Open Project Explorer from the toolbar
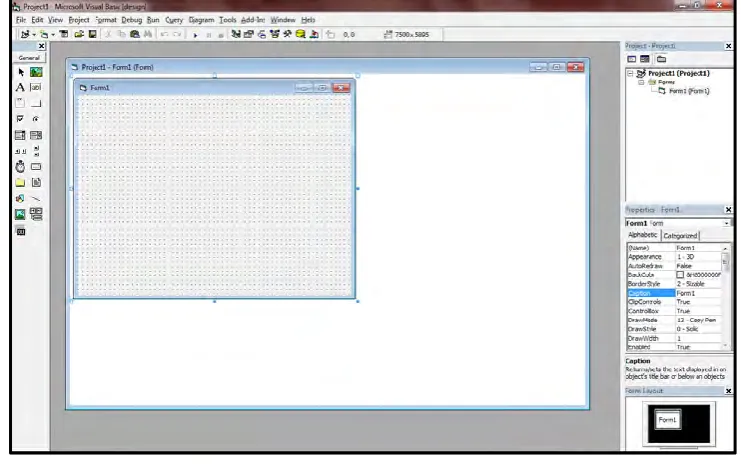741x464 pixels. click(x=235, y=34)
